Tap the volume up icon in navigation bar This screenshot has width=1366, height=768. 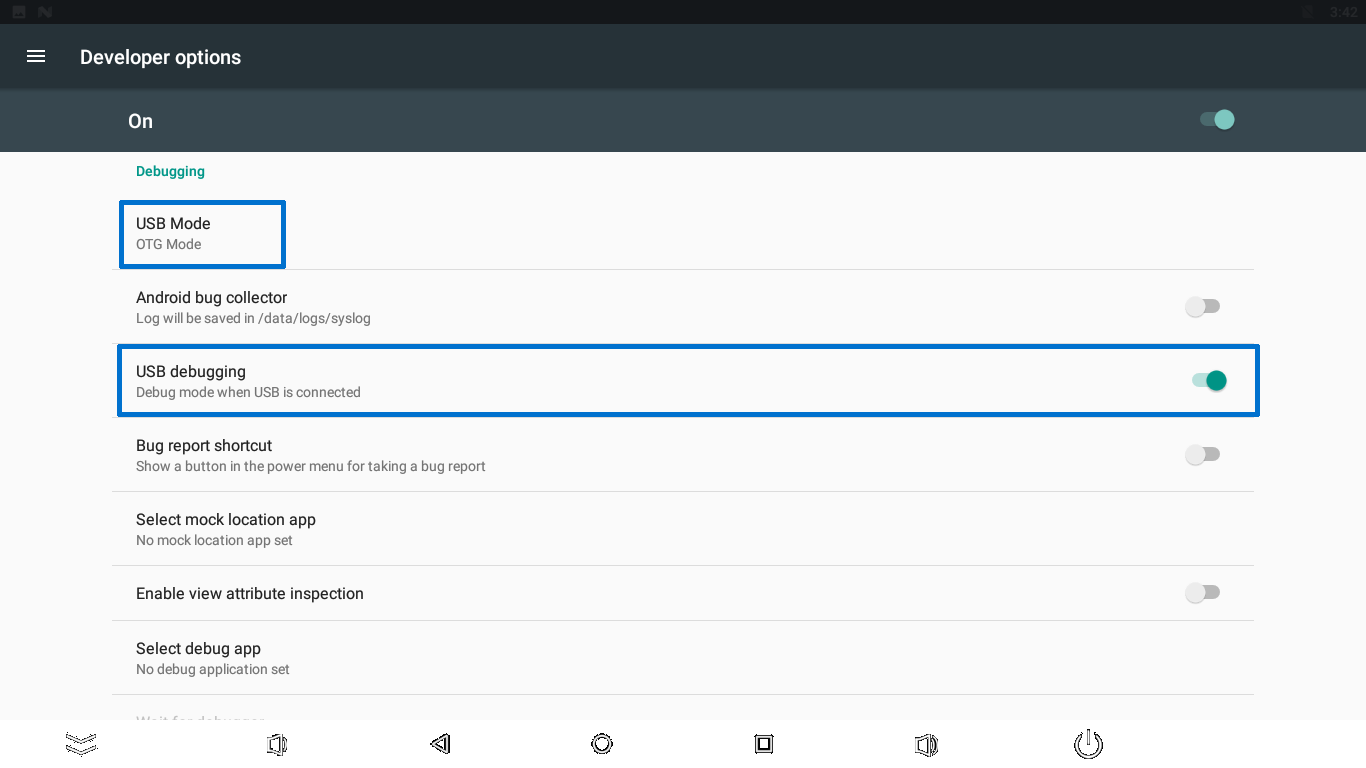coord(926,744)
